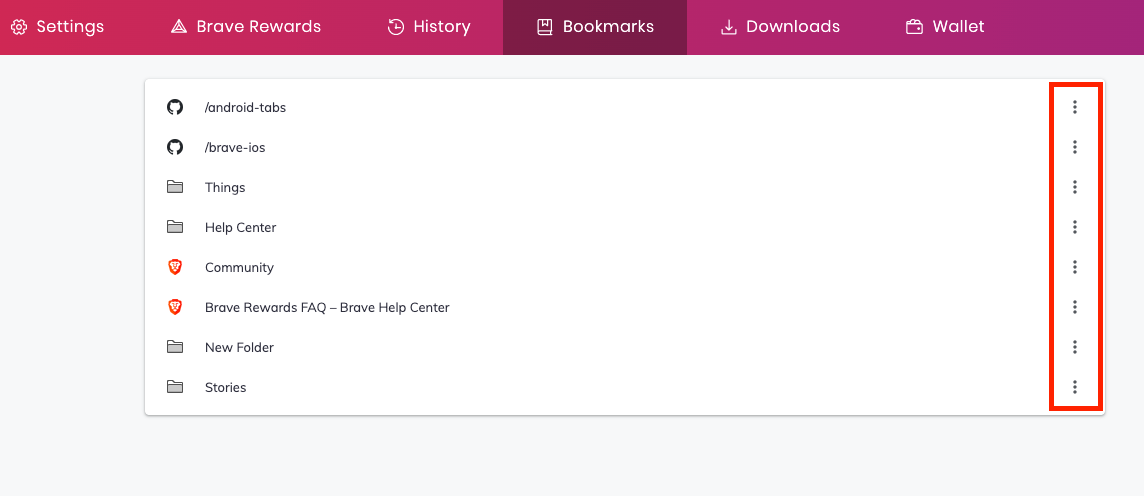Screen dimensions: 1144x496
Task: Click the folder icon next to Stories
Action: pyautogui.click(x=174, y=387)
